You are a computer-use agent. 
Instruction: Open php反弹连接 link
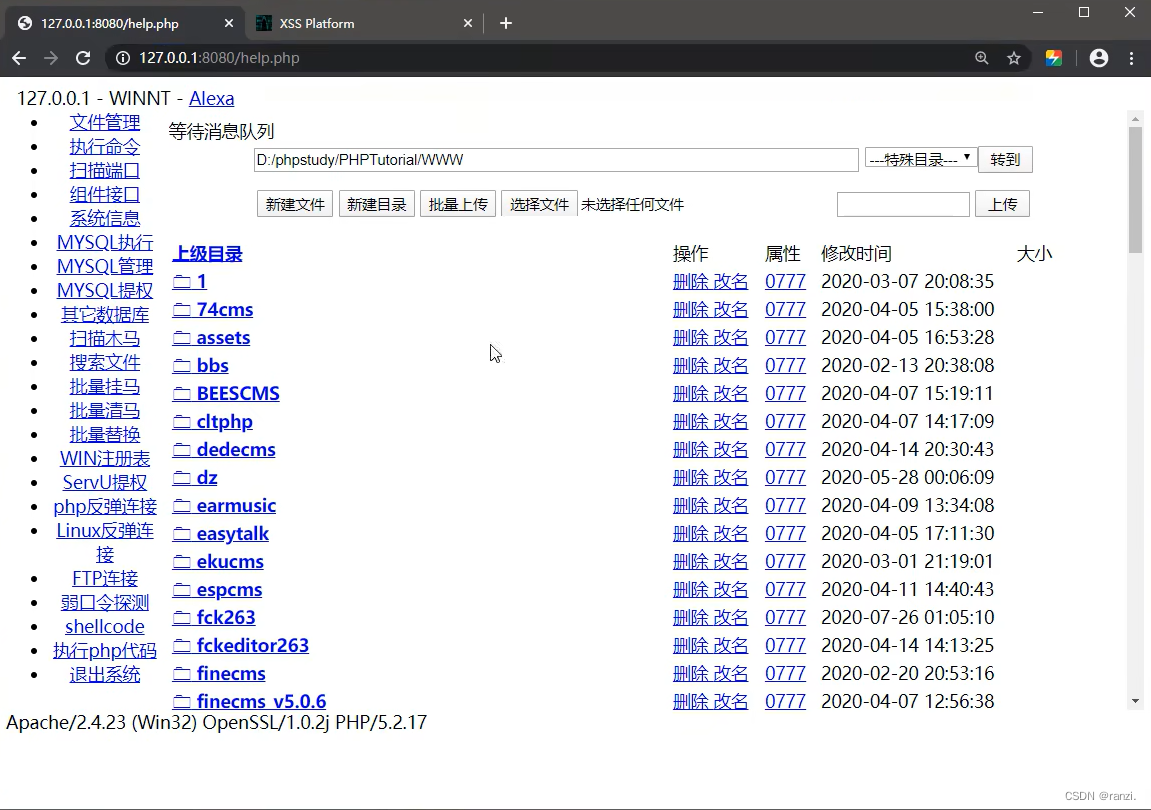coord(105,507)
